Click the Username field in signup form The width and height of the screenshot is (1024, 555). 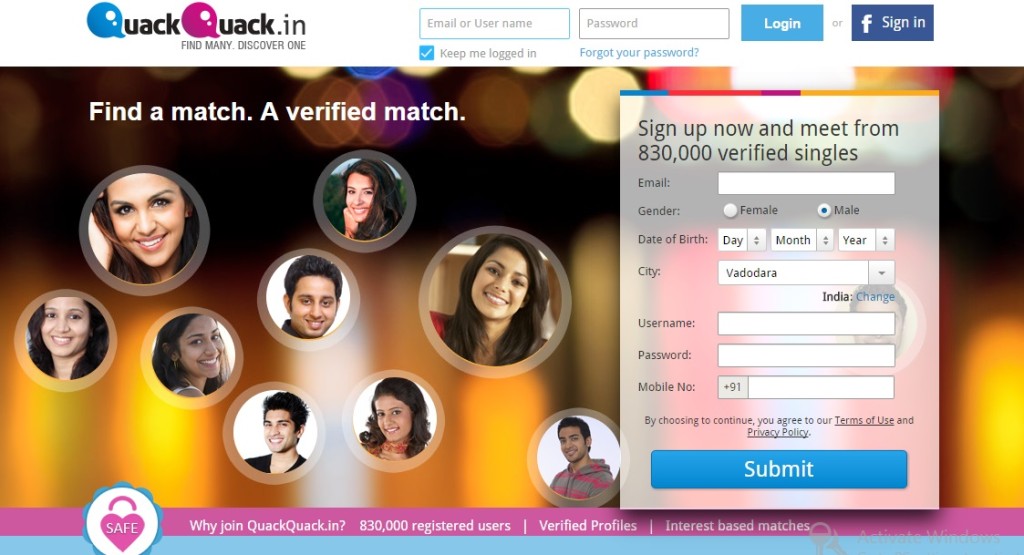pos(806,324)
